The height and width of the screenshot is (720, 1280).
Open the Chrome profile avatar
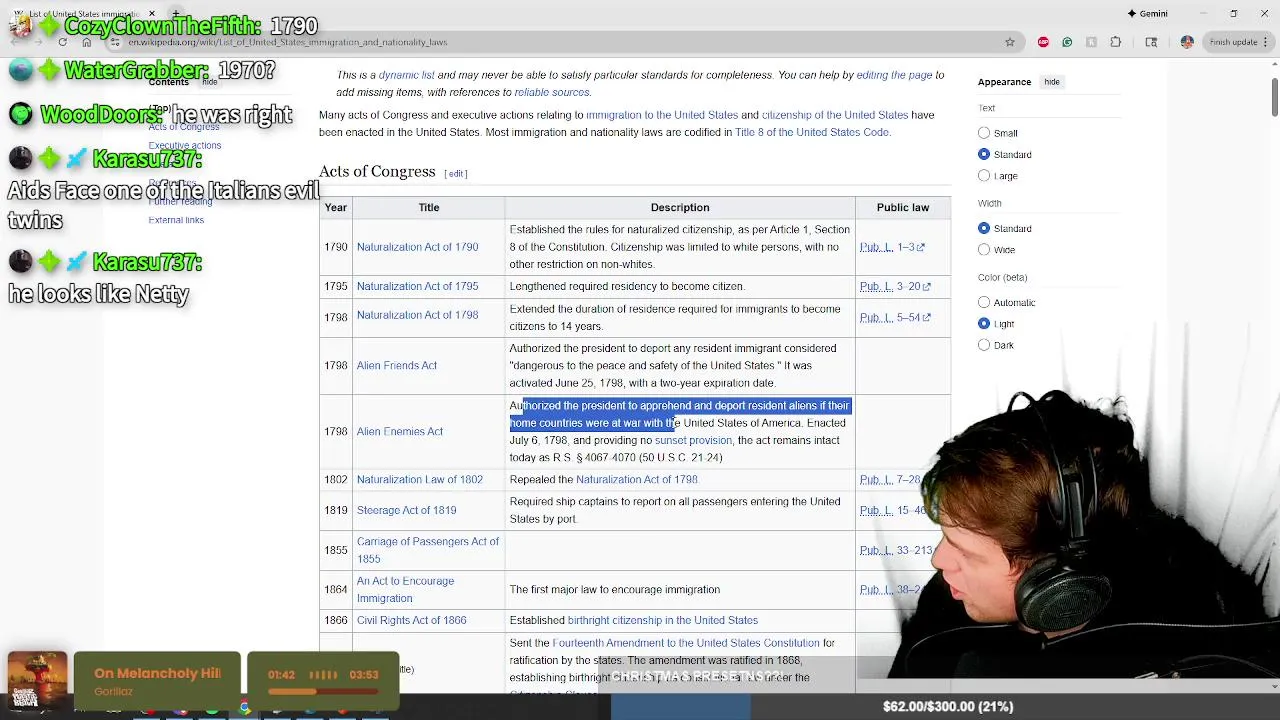1187,42
